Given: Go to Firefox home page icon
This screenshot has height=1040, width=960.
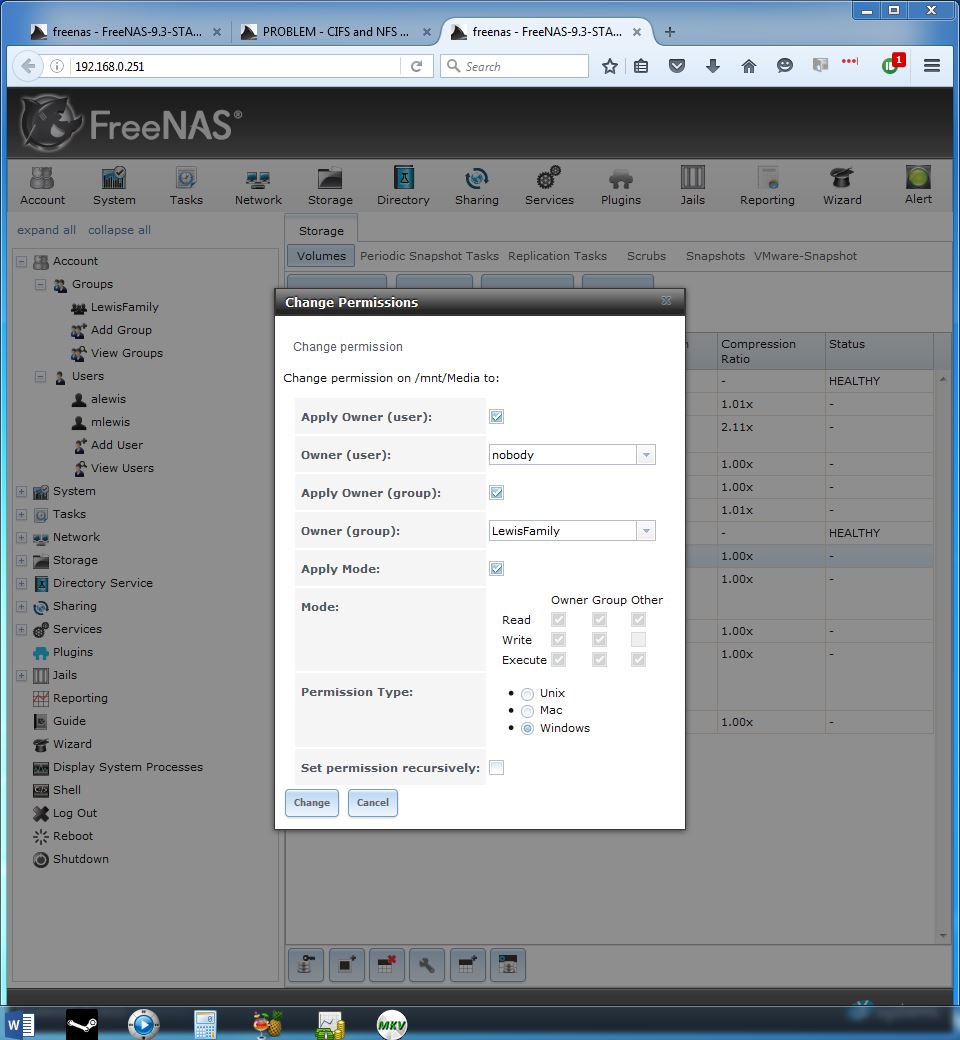Looking at the screenshot, I should (x=748, y=66).
